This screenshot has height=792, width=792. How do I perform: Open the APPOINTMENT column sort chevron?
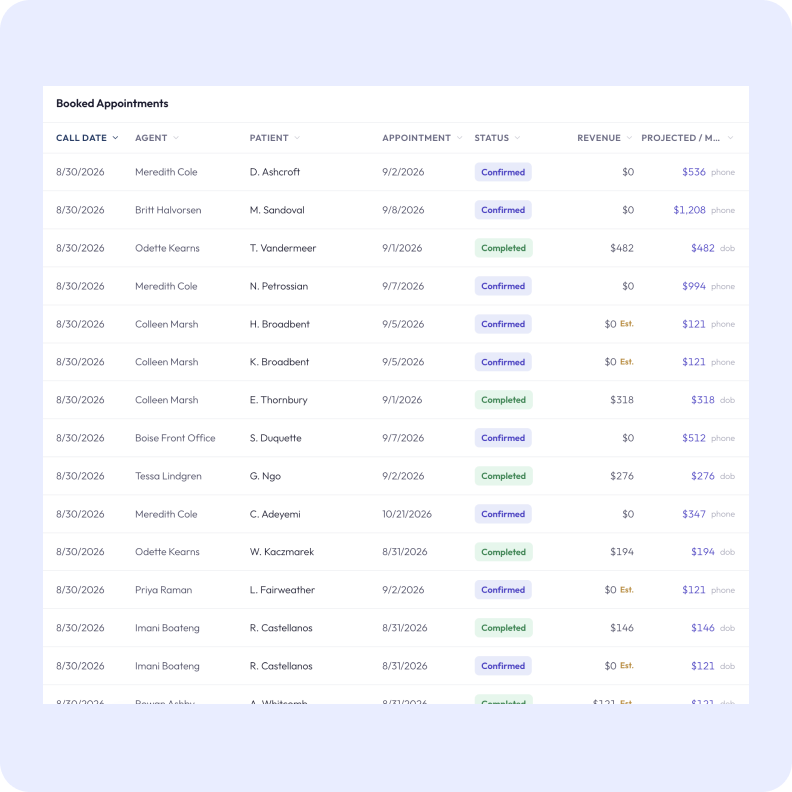coord(459,138)
